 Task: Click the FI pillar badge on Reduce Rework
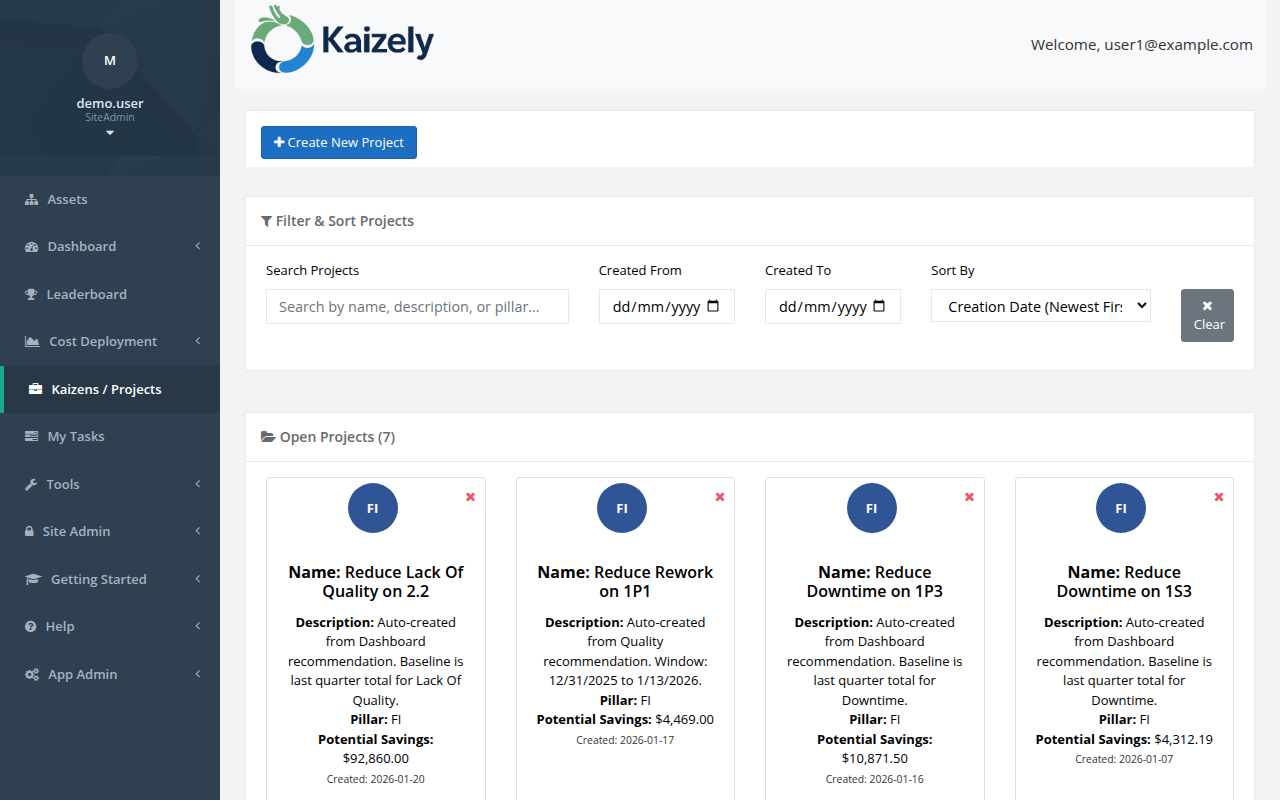point(622,507)
